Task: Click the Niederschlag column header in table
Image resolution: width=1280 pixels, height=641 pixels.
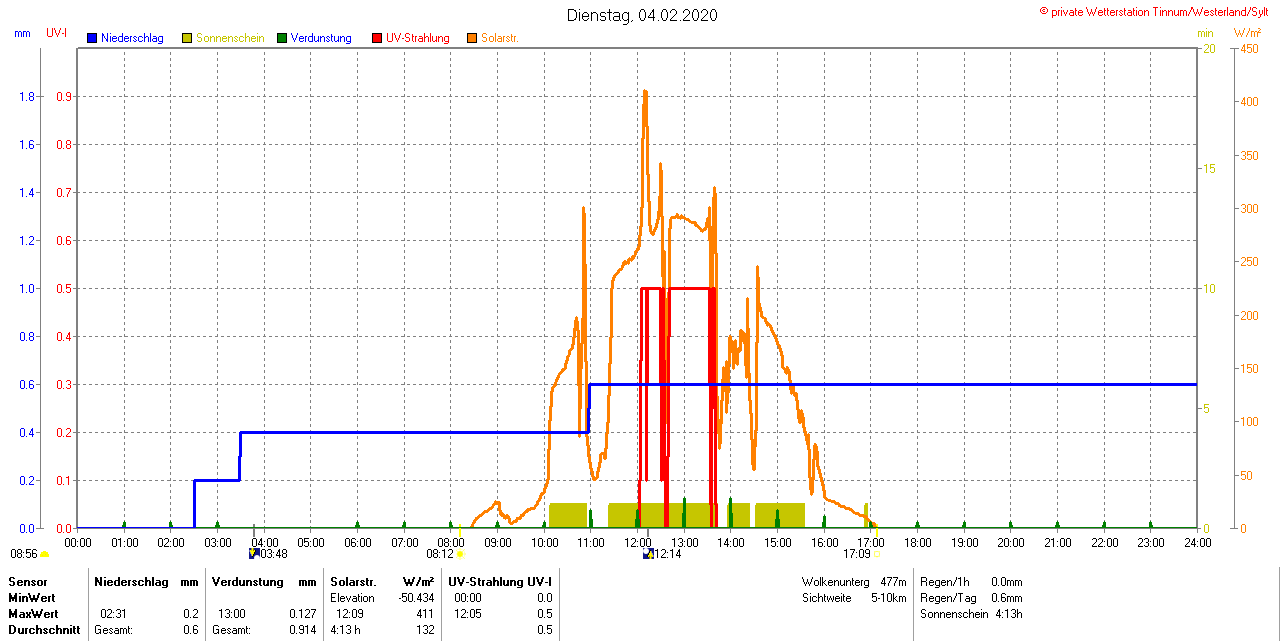Action: point(130,582)
